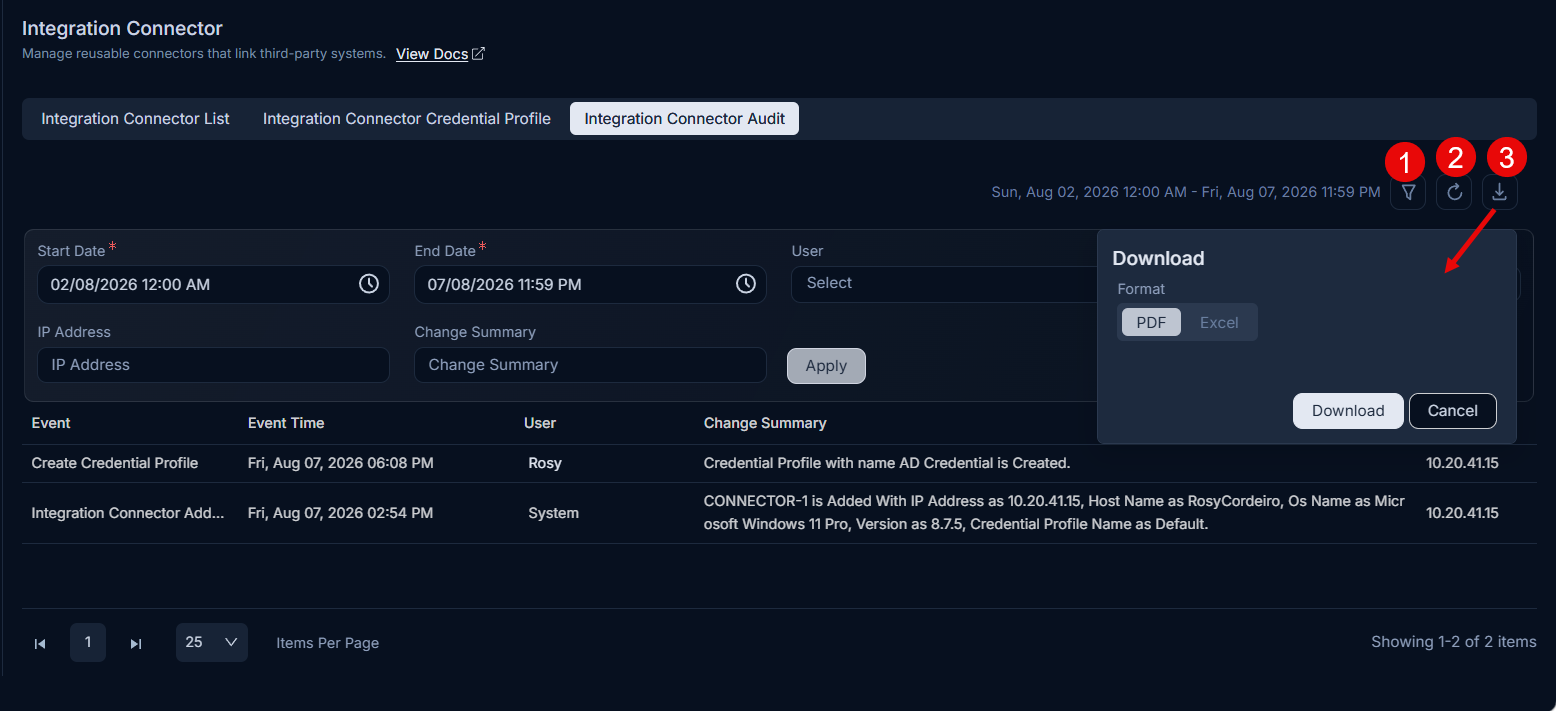The height and width of the screenshot is (711, 1556).
Task: Expand the items per page dropdown
Action: point(212,642)
